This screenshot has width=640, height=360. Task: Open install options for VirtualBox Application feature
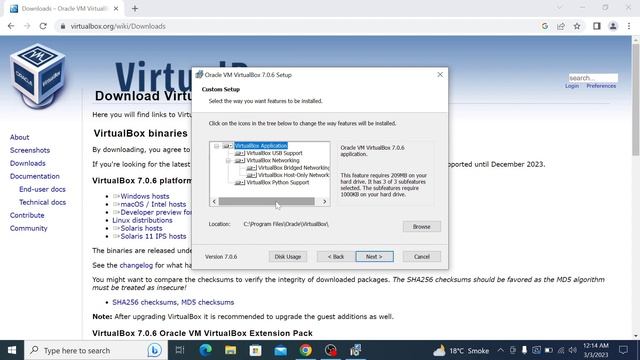(x=227, y=146)
